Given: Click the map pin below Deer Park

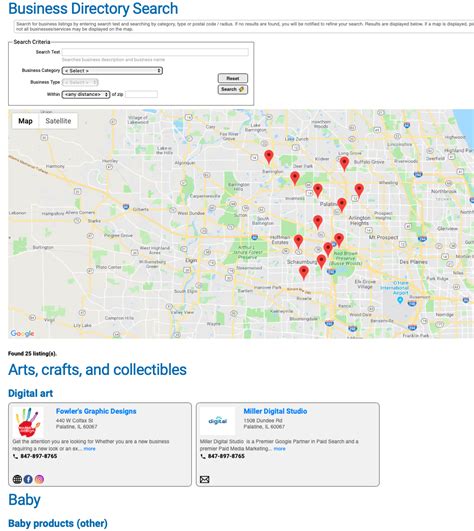Looking at the screenshot, I should click(x=295, y=178).
